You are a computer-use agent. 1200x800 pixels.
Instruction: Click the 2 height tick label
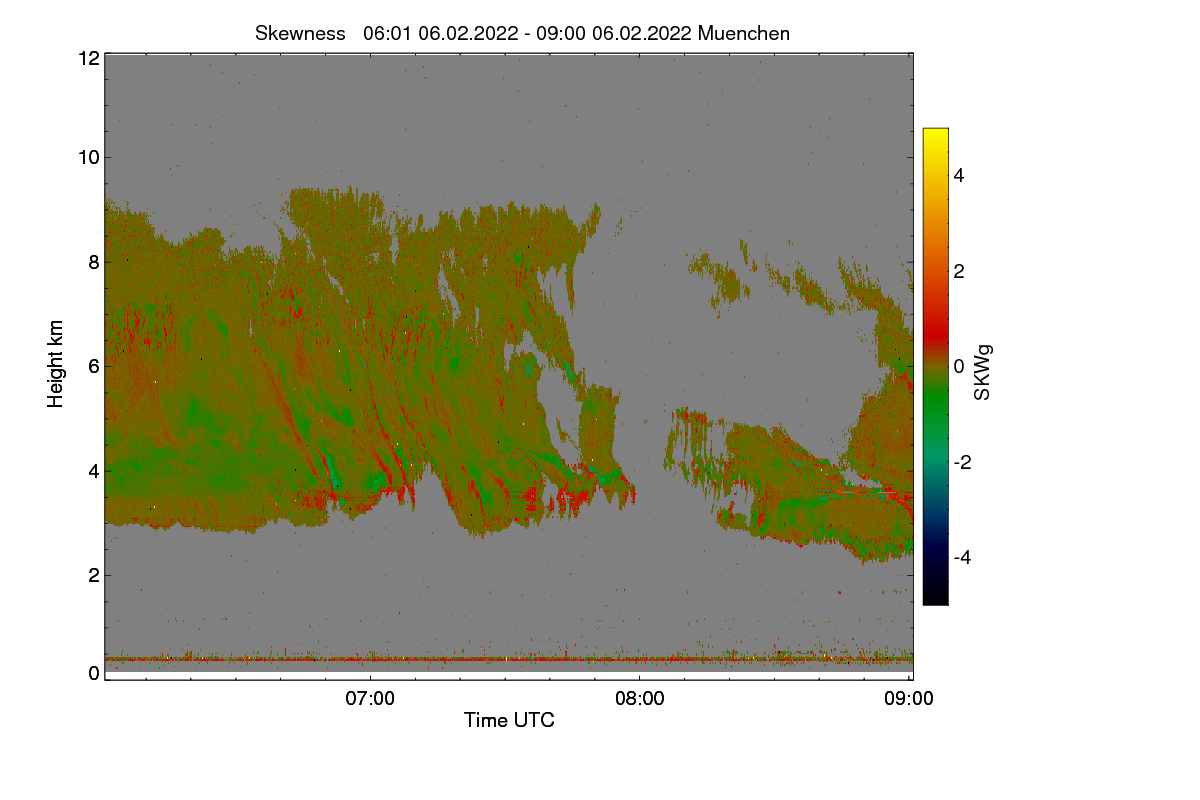(94, 575)
